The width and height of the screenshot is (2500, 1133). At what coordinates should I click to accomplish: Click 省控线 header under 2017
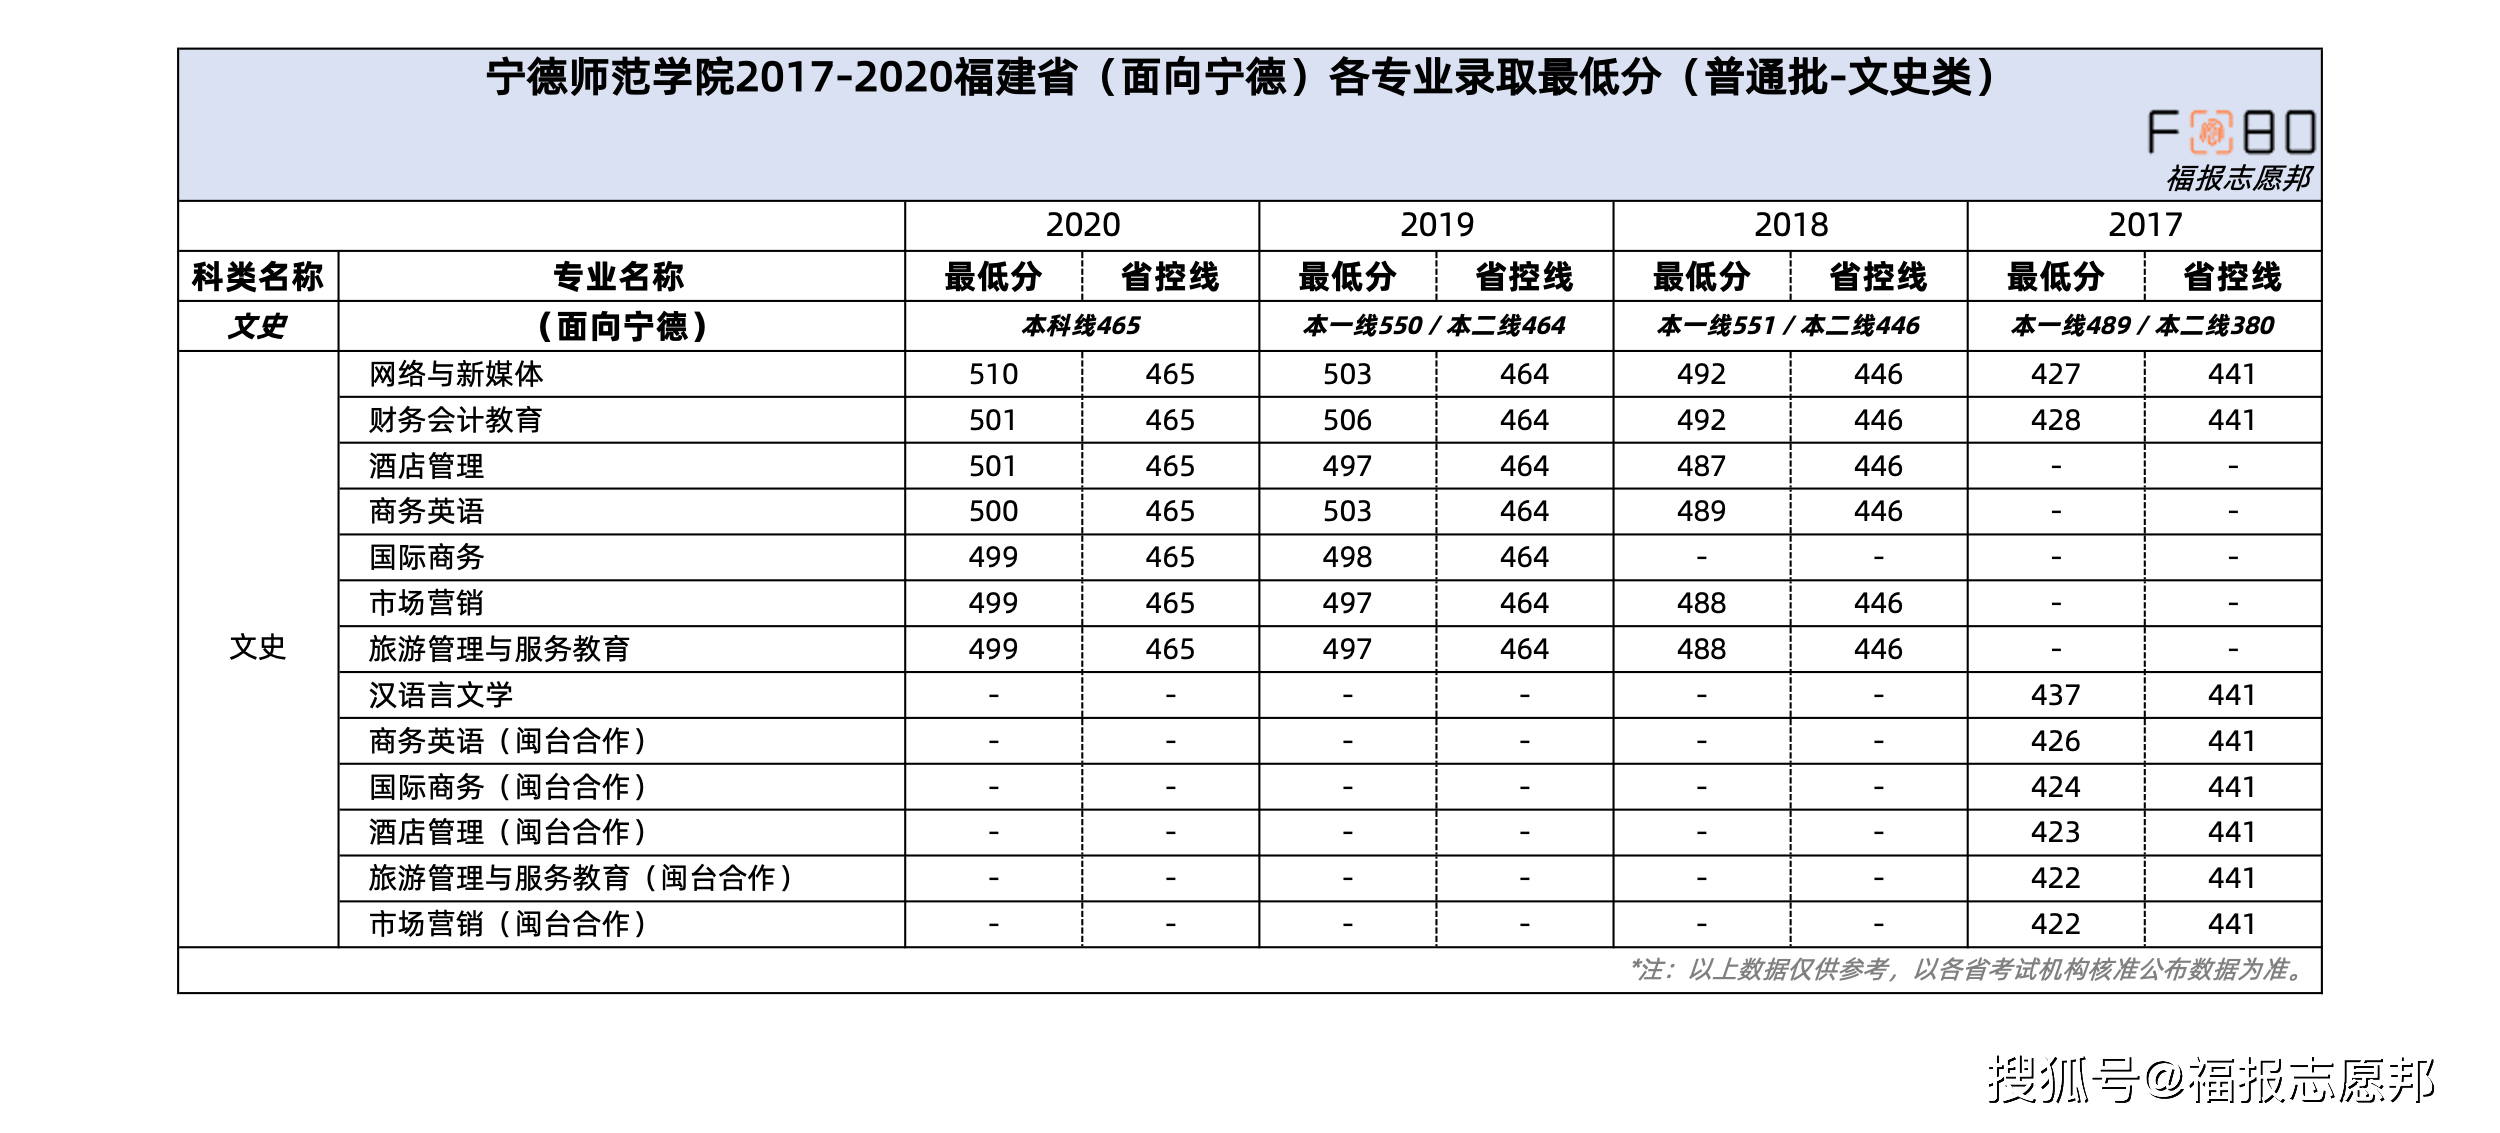point(2232,277)
